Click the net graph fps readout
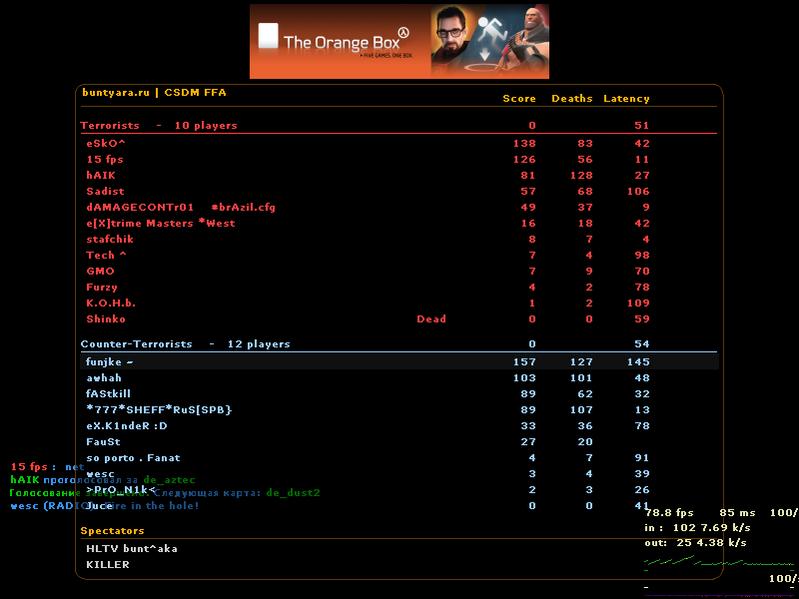This screenshot has width=799, height=599. click(669, 512)
